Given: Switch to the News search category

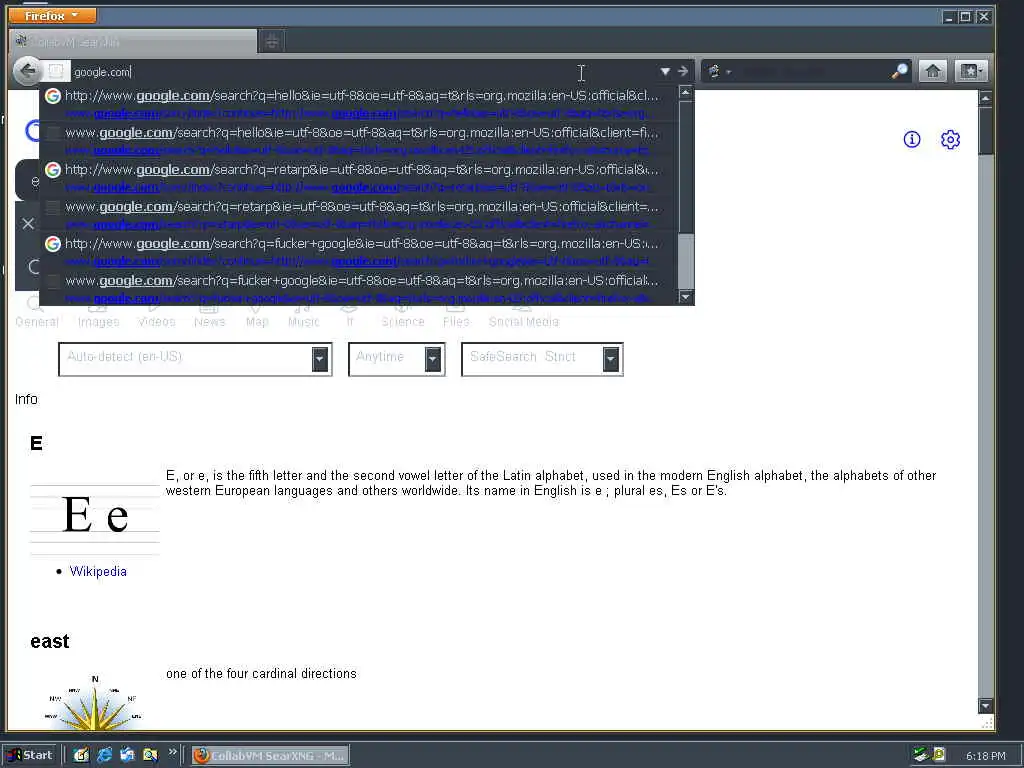Looking at the screenshot, I should [209, 315].
